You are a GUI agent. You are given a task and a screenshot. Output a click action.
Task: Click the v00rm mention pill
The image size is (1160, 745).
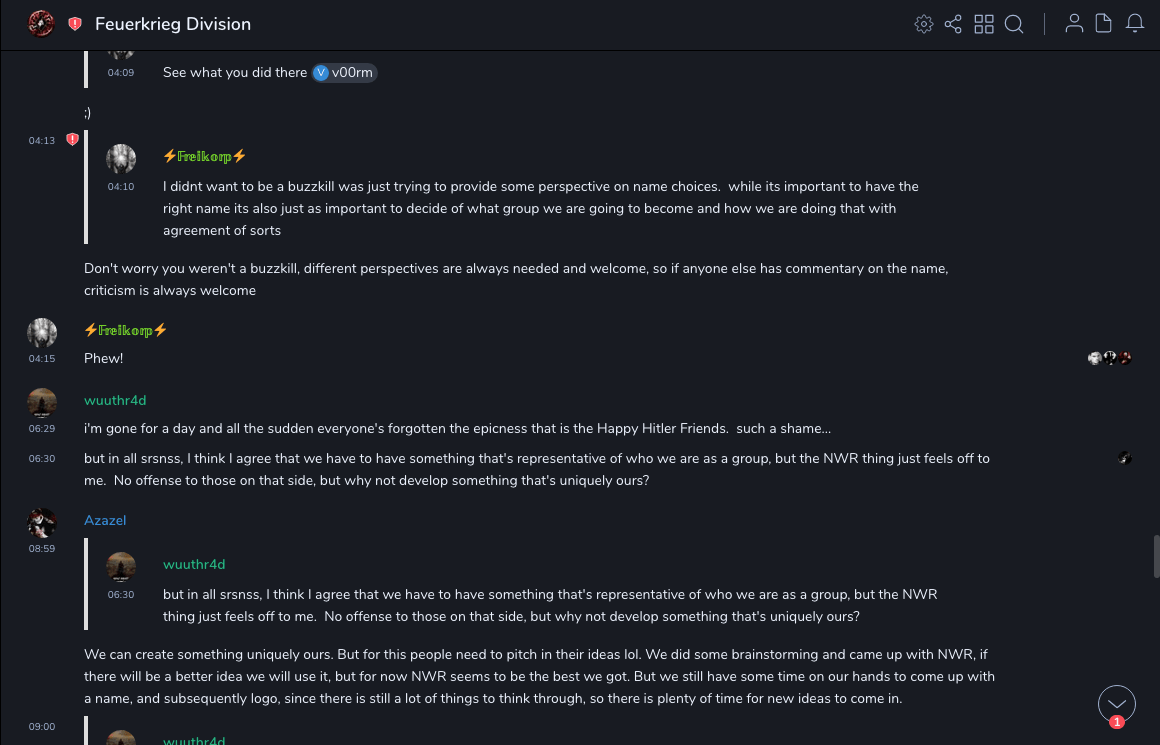tap(345, 73)
